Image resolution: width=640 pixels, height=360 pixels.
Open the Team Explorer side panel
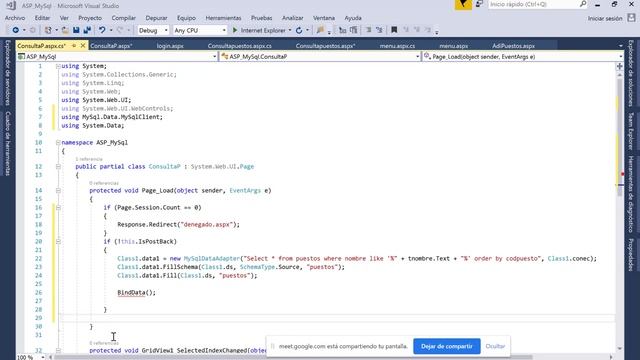[631, 131]
